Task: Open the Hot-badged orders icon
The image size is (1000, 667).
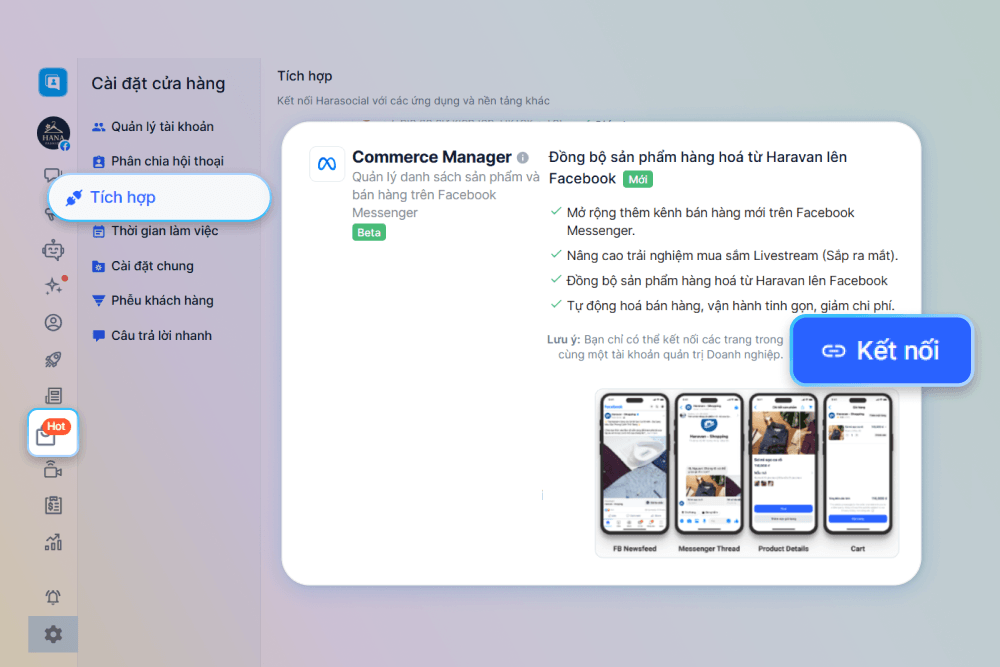Action: tap(53, 433)
